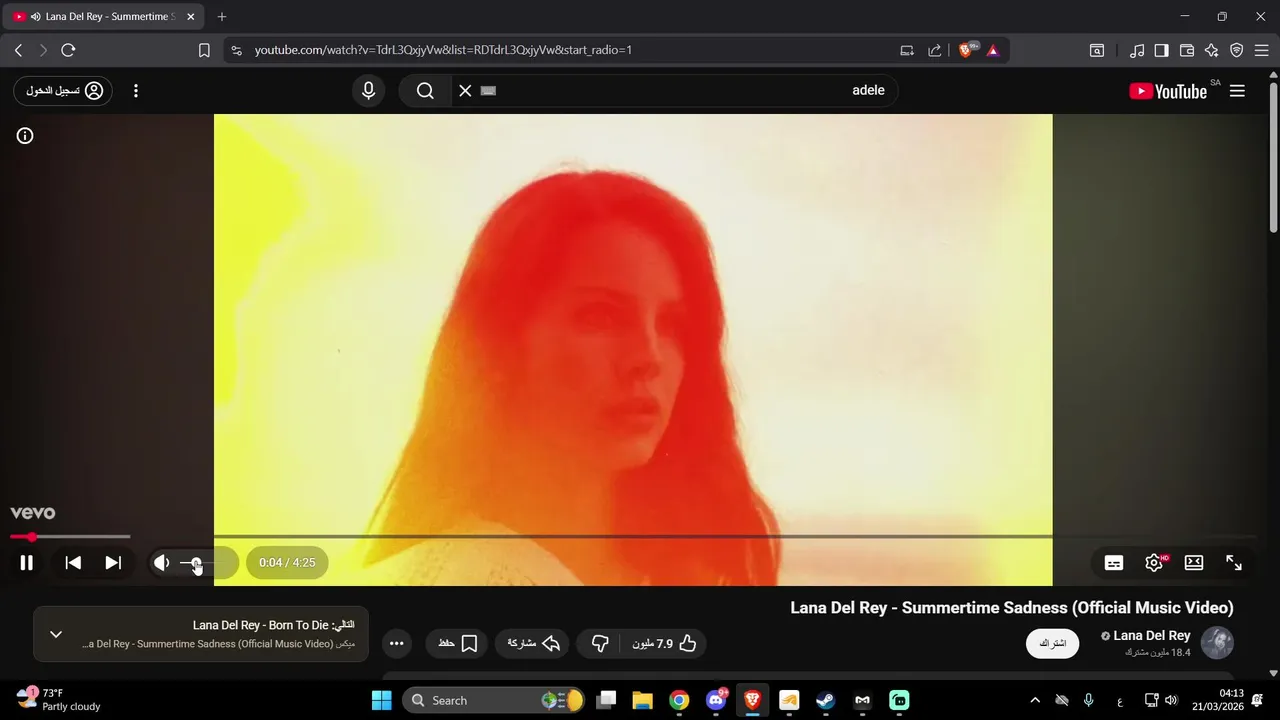Open File Explorer from the taskbar

coord(642,700)
